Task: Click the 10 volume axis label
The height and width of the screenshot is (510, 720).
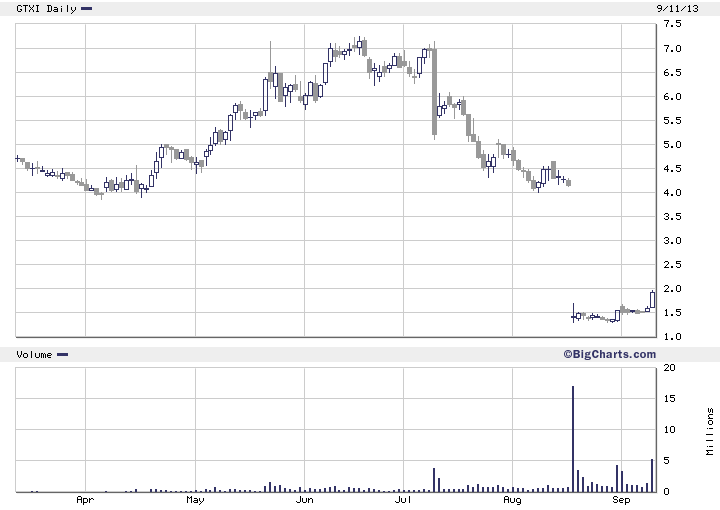Action: pyautogui.click(x=669, y=430)
